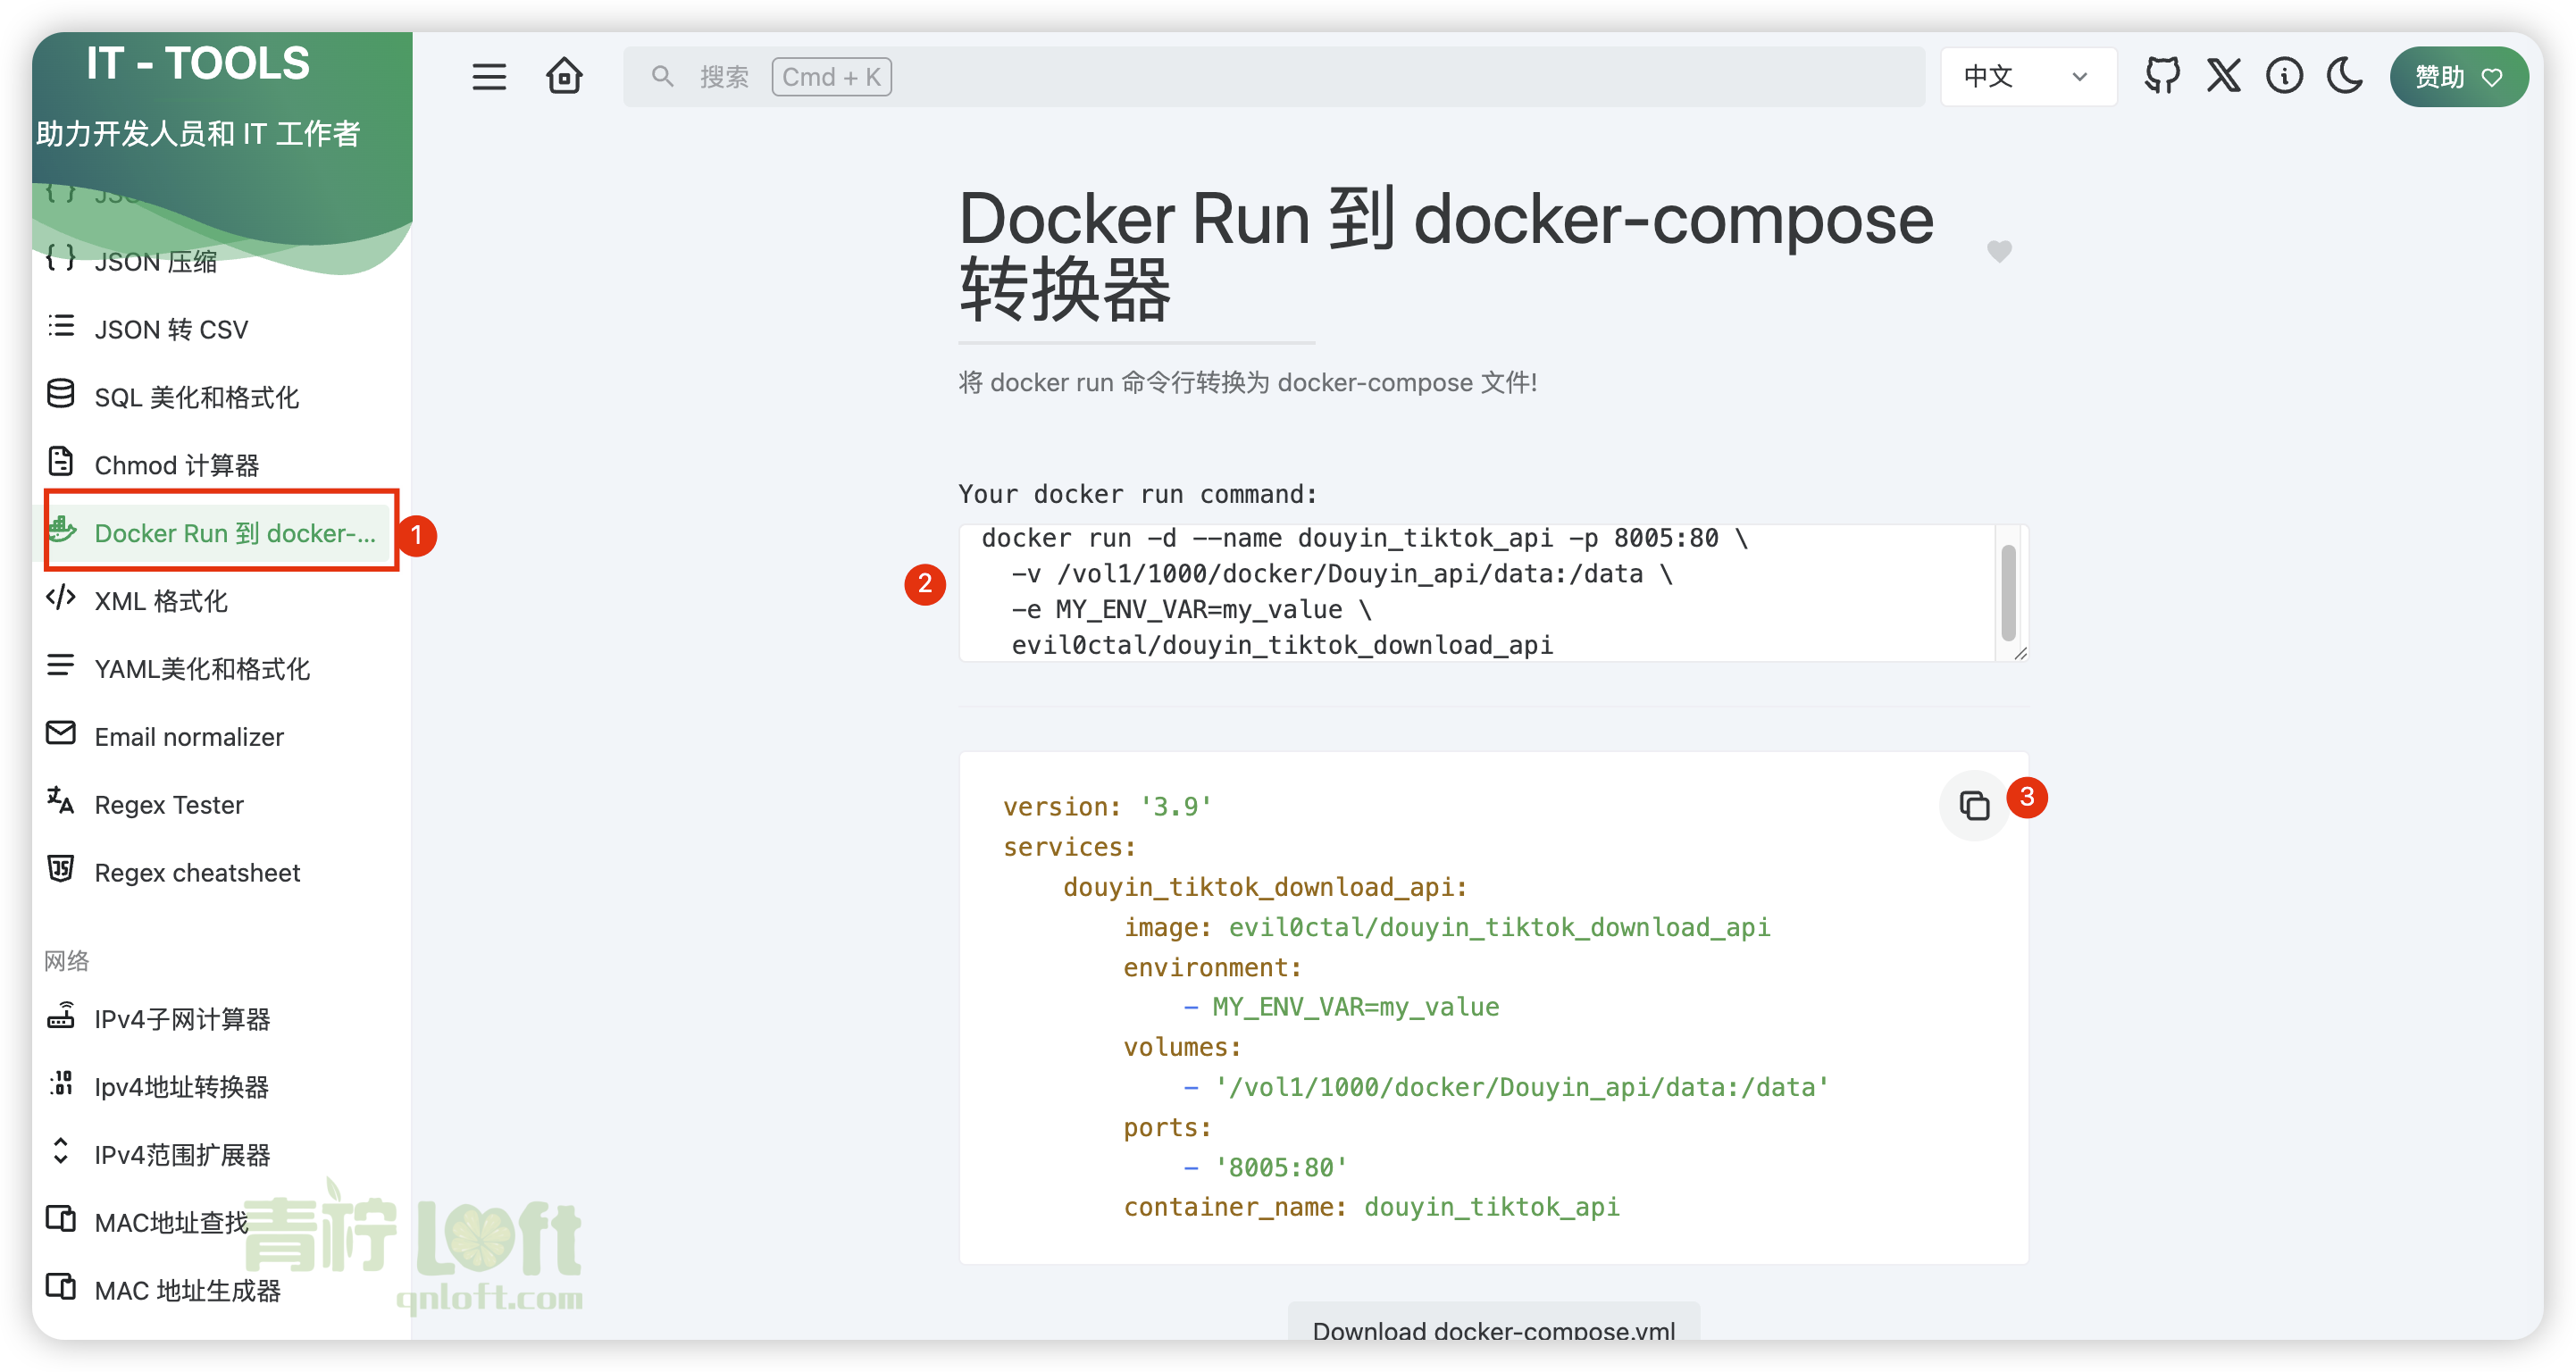
Task: Open the GitHub repository icon
Action: tap(2162, 76)
